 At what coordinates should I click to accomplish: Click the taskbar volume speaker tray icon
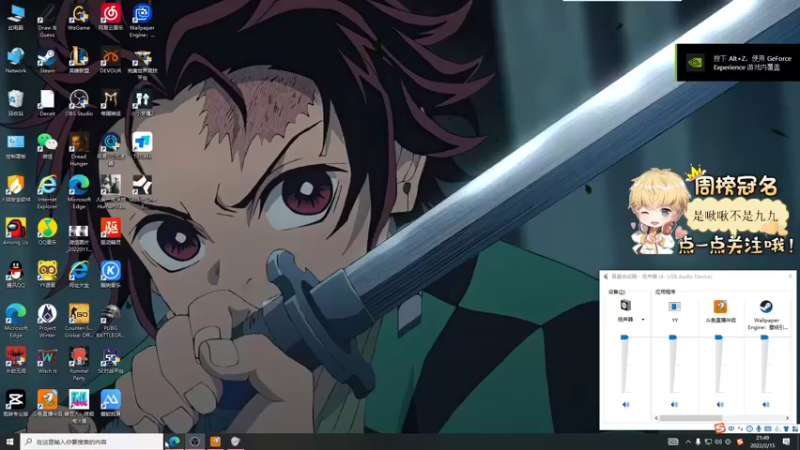click(x=718, y=442)
